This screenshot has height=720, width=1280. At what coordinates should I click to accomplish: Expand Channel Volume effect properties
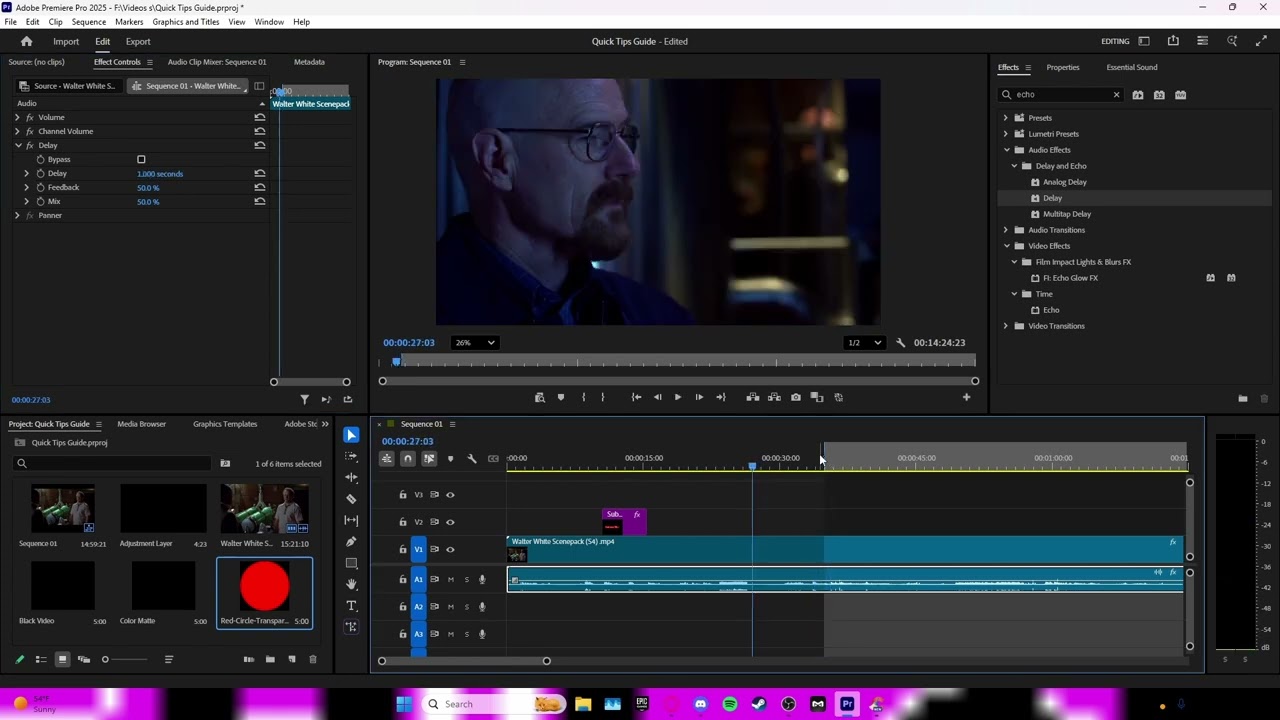point(17,131)
